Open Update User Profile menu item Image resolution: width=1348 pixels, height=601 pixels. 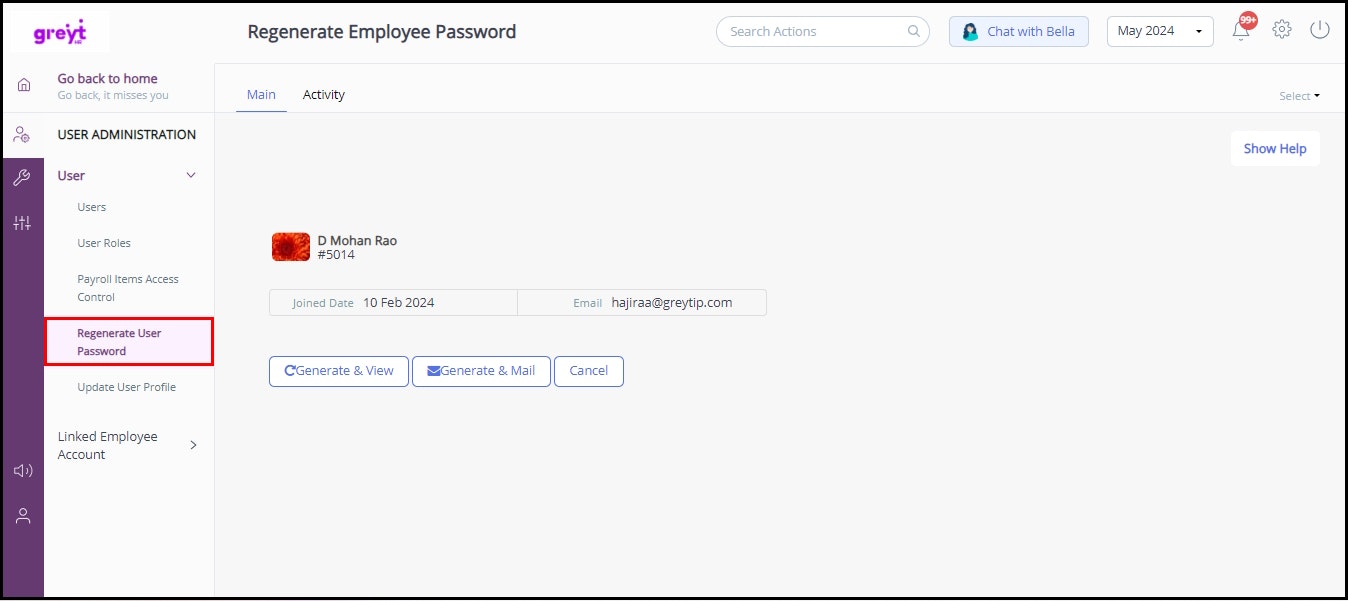(127, 387)
